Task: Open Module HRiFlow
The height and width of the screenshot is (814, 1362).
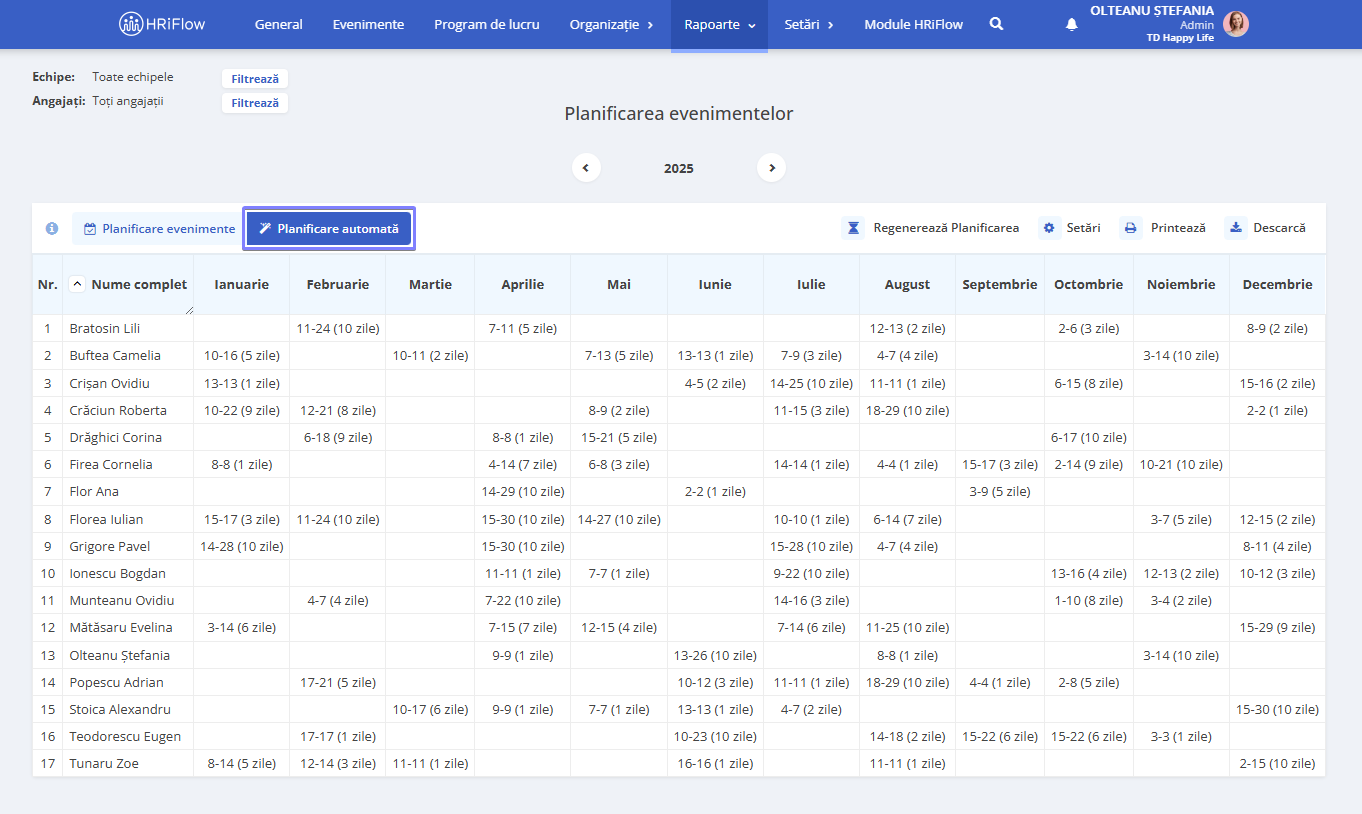Action: pos(914,25)
